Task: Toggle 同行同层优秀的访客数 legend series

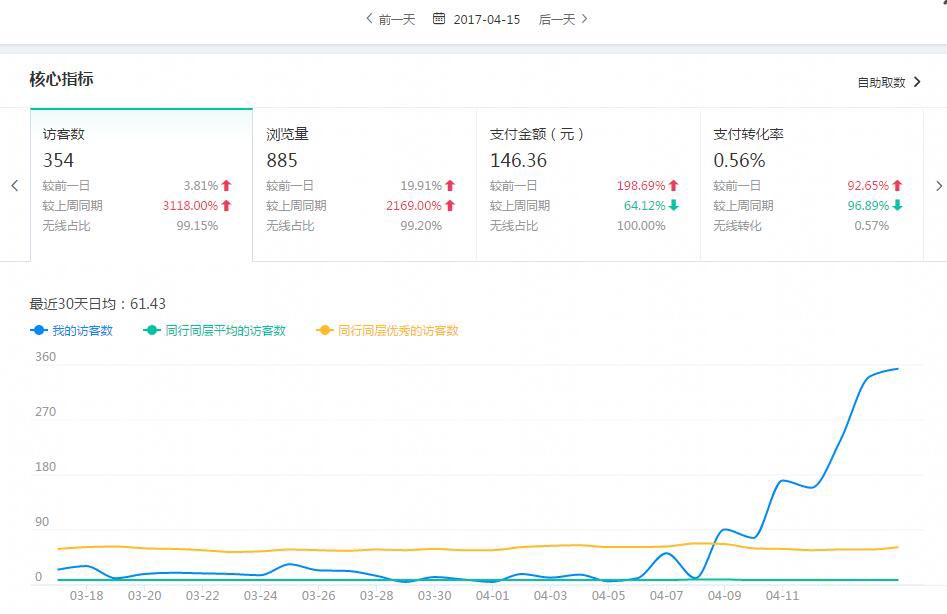Action: coord(387,330)
